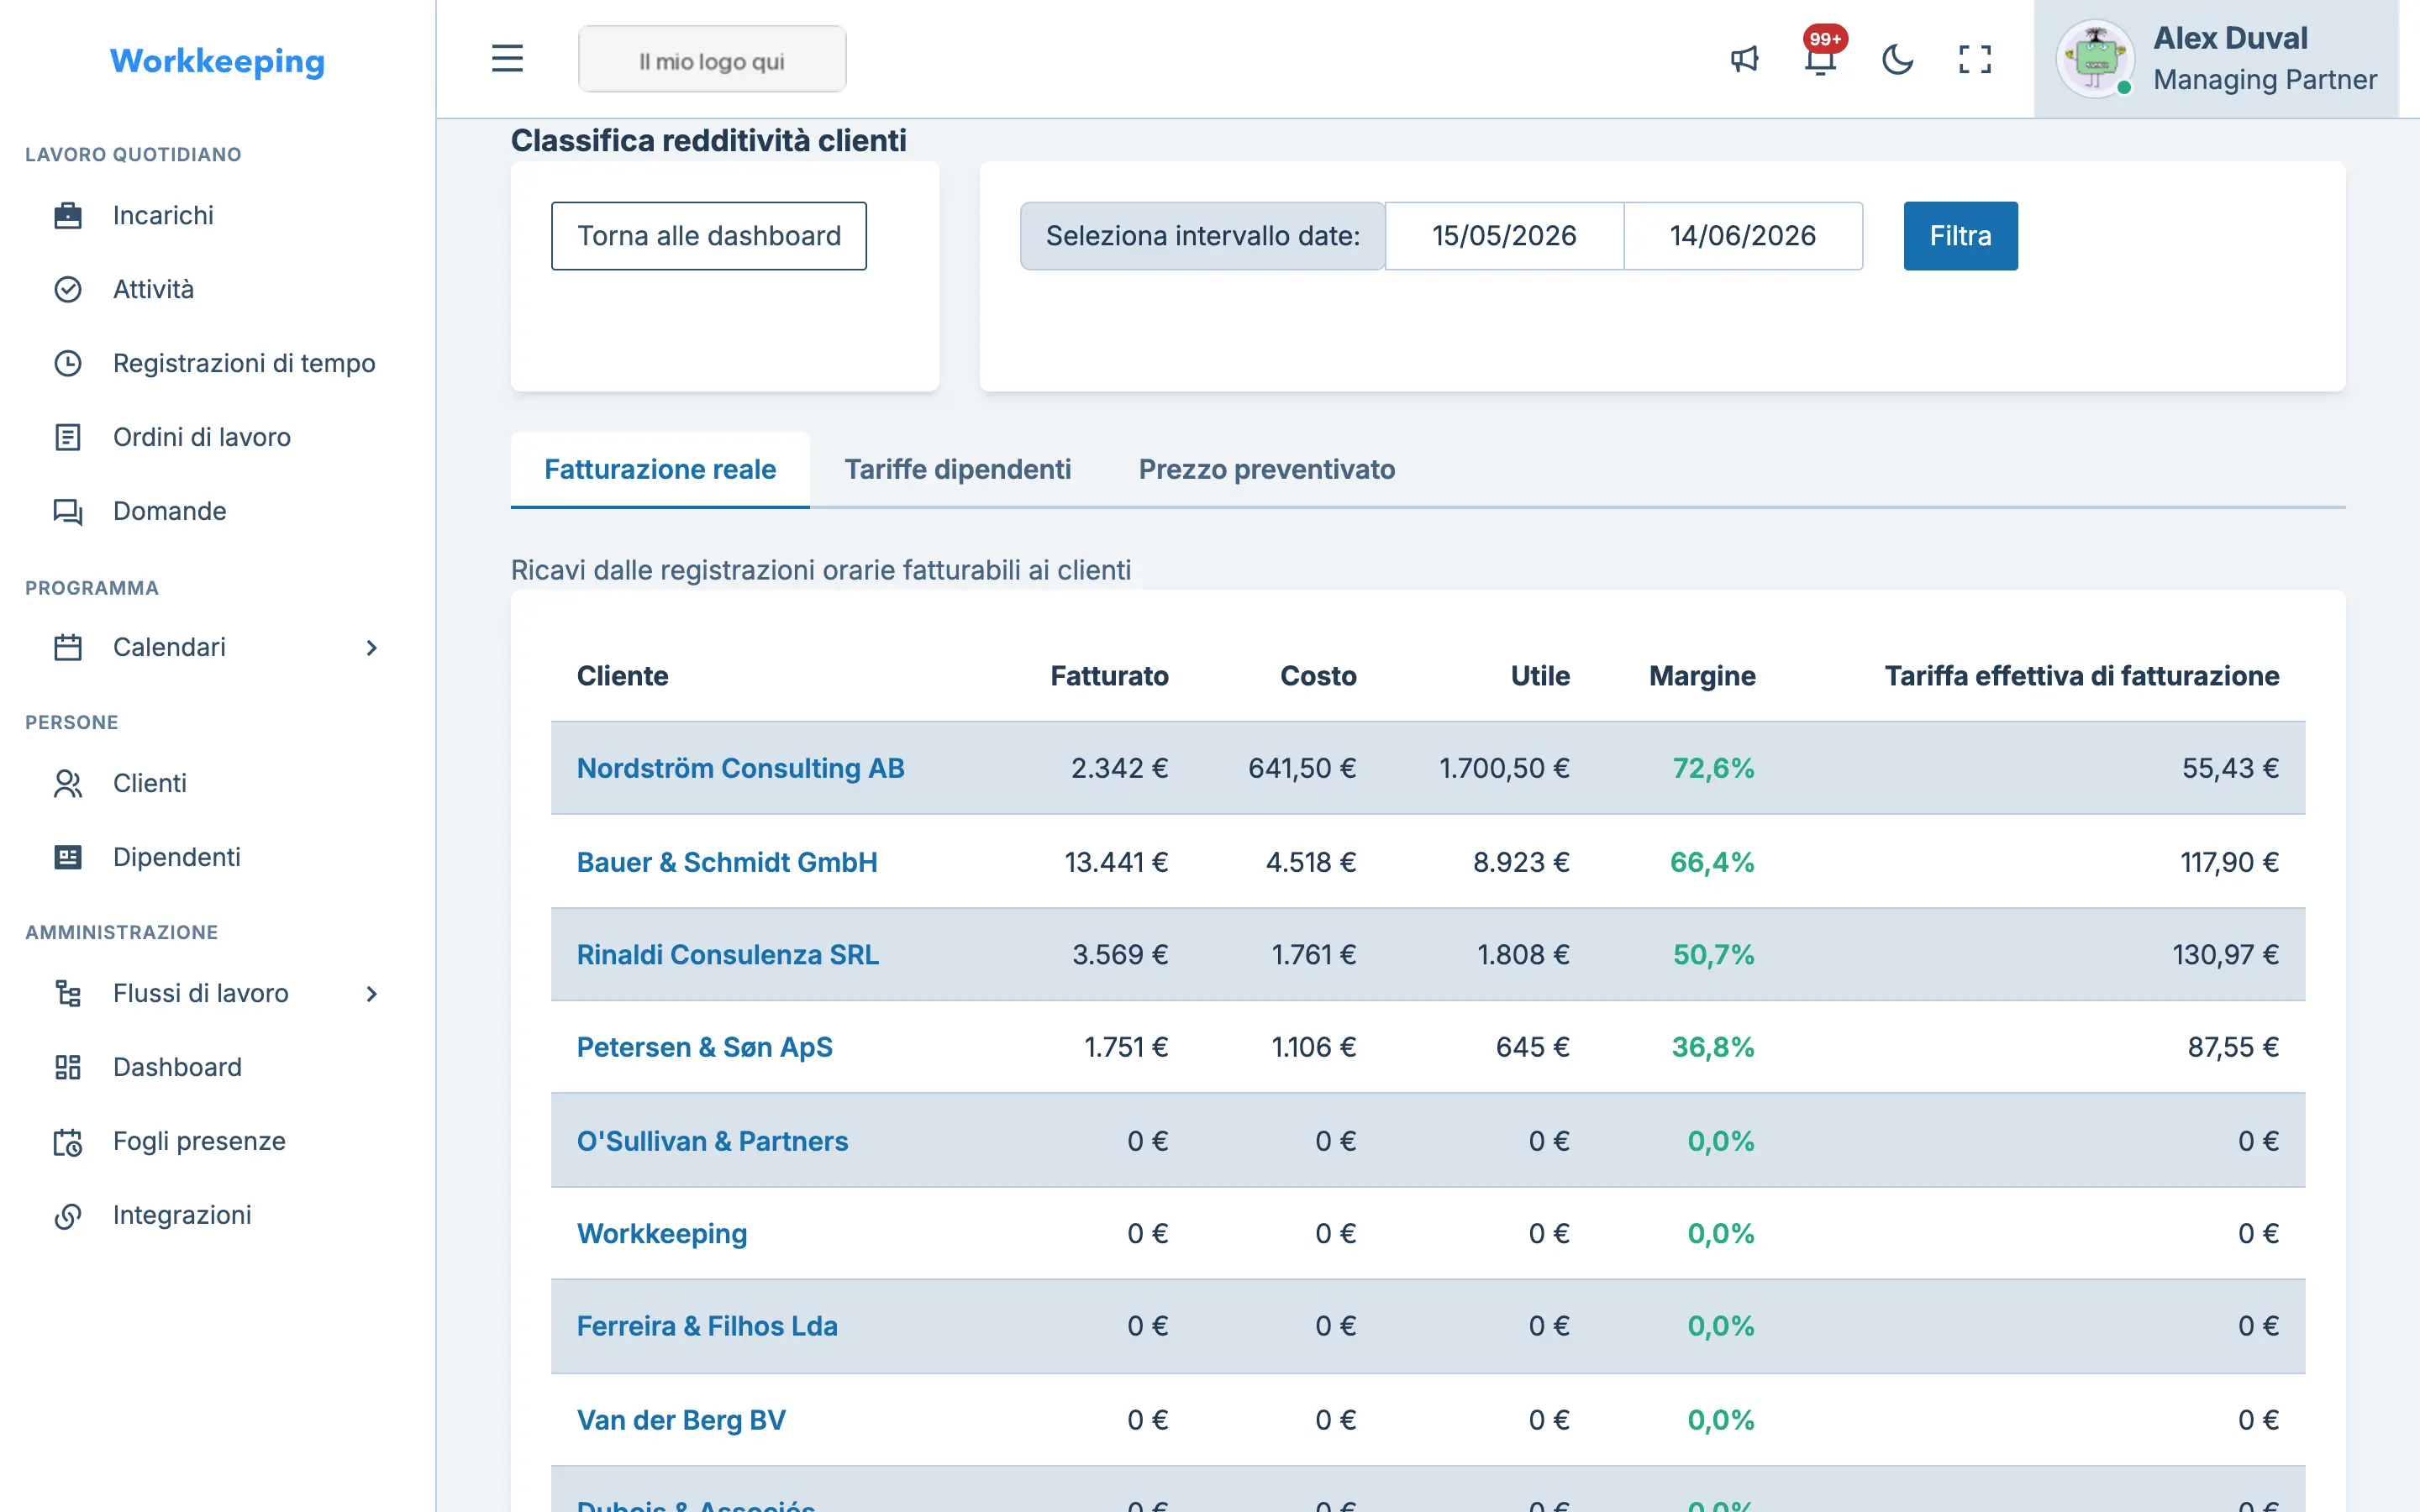Click the Alex Duval name text
This screenshot has width=2420, height=1512.
pos(2230,38)
